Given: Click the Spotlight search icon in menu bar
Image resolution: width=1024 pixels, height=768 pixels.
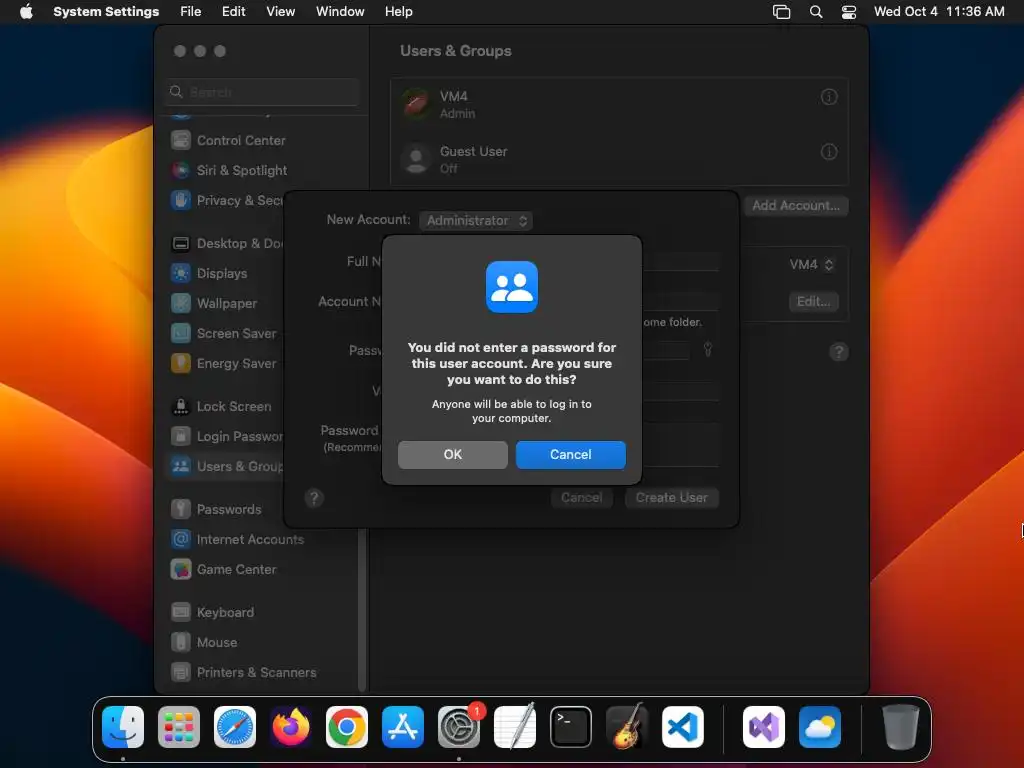Looking at the screenshot, I should [816, 12].
